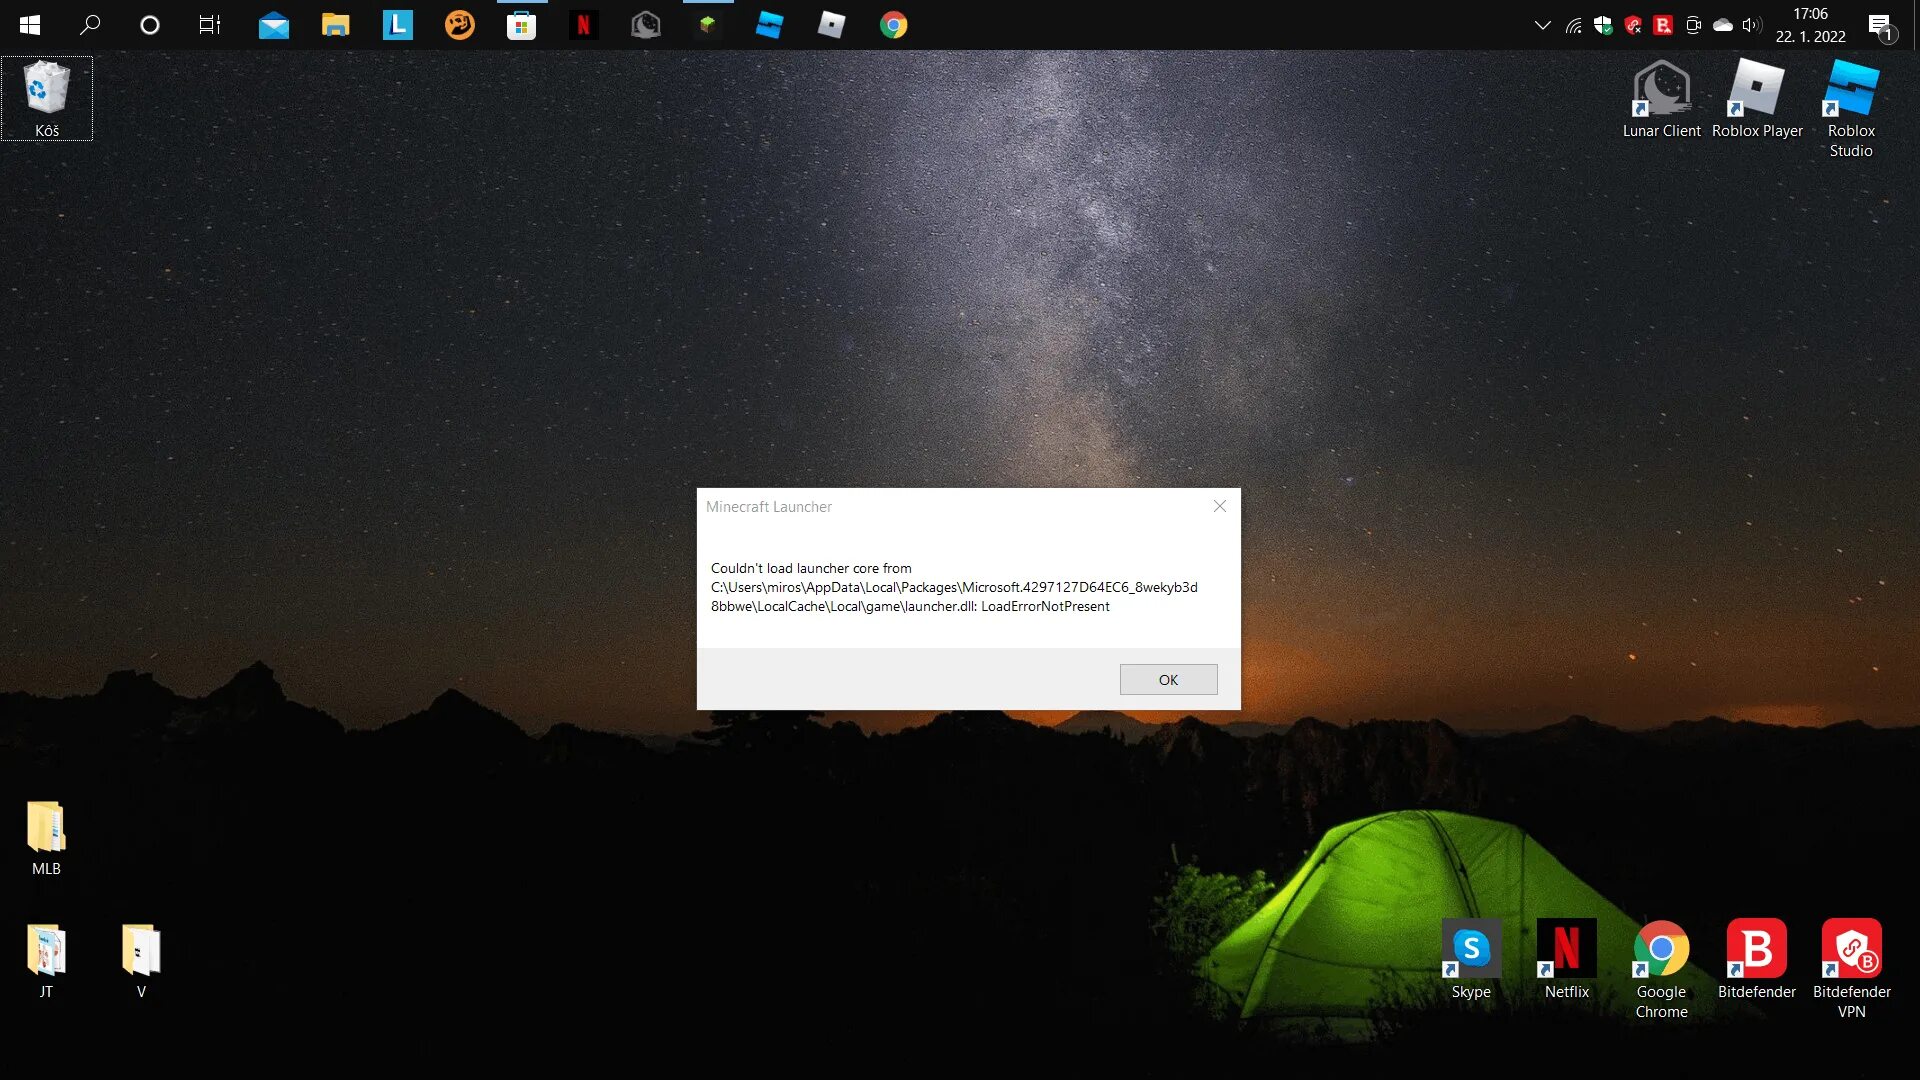Image resolution: width=1920 pixels, height=1080 pixels.
Task: Show hidden system tray icons
Action: [x=1542, y=25]
